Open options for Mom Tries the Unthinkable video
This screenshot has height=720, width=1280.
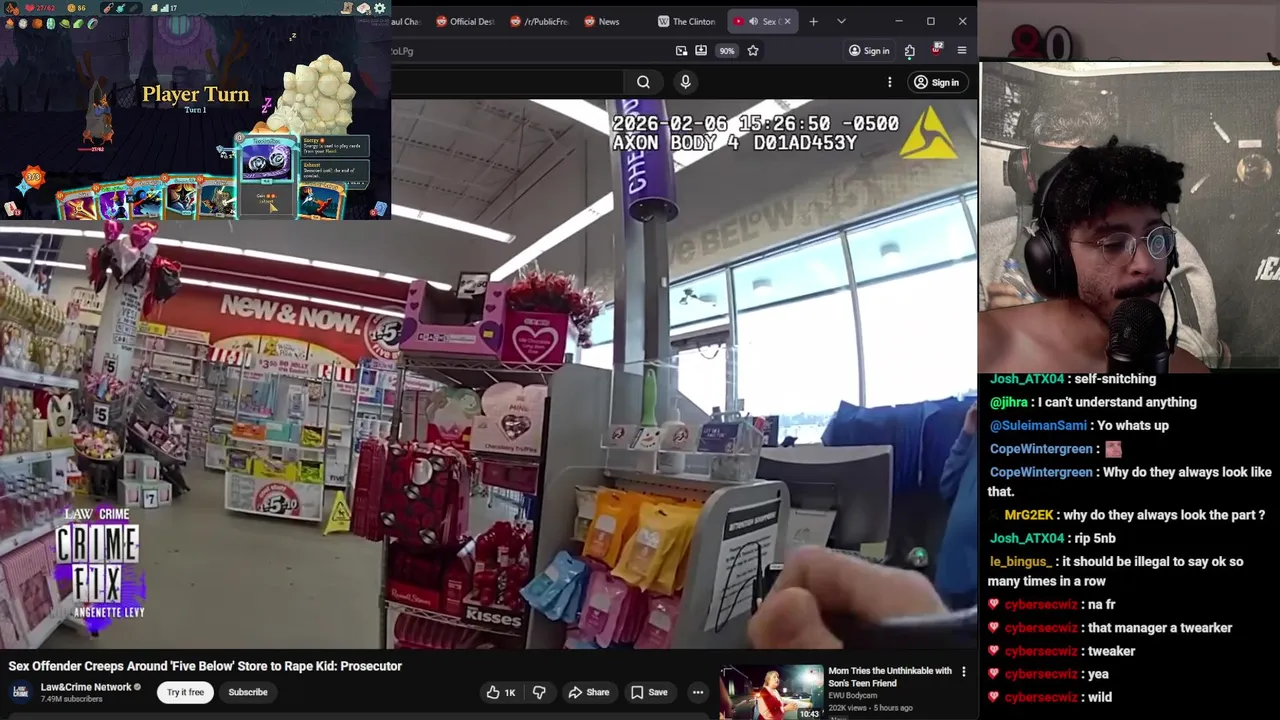coord(964,672)
